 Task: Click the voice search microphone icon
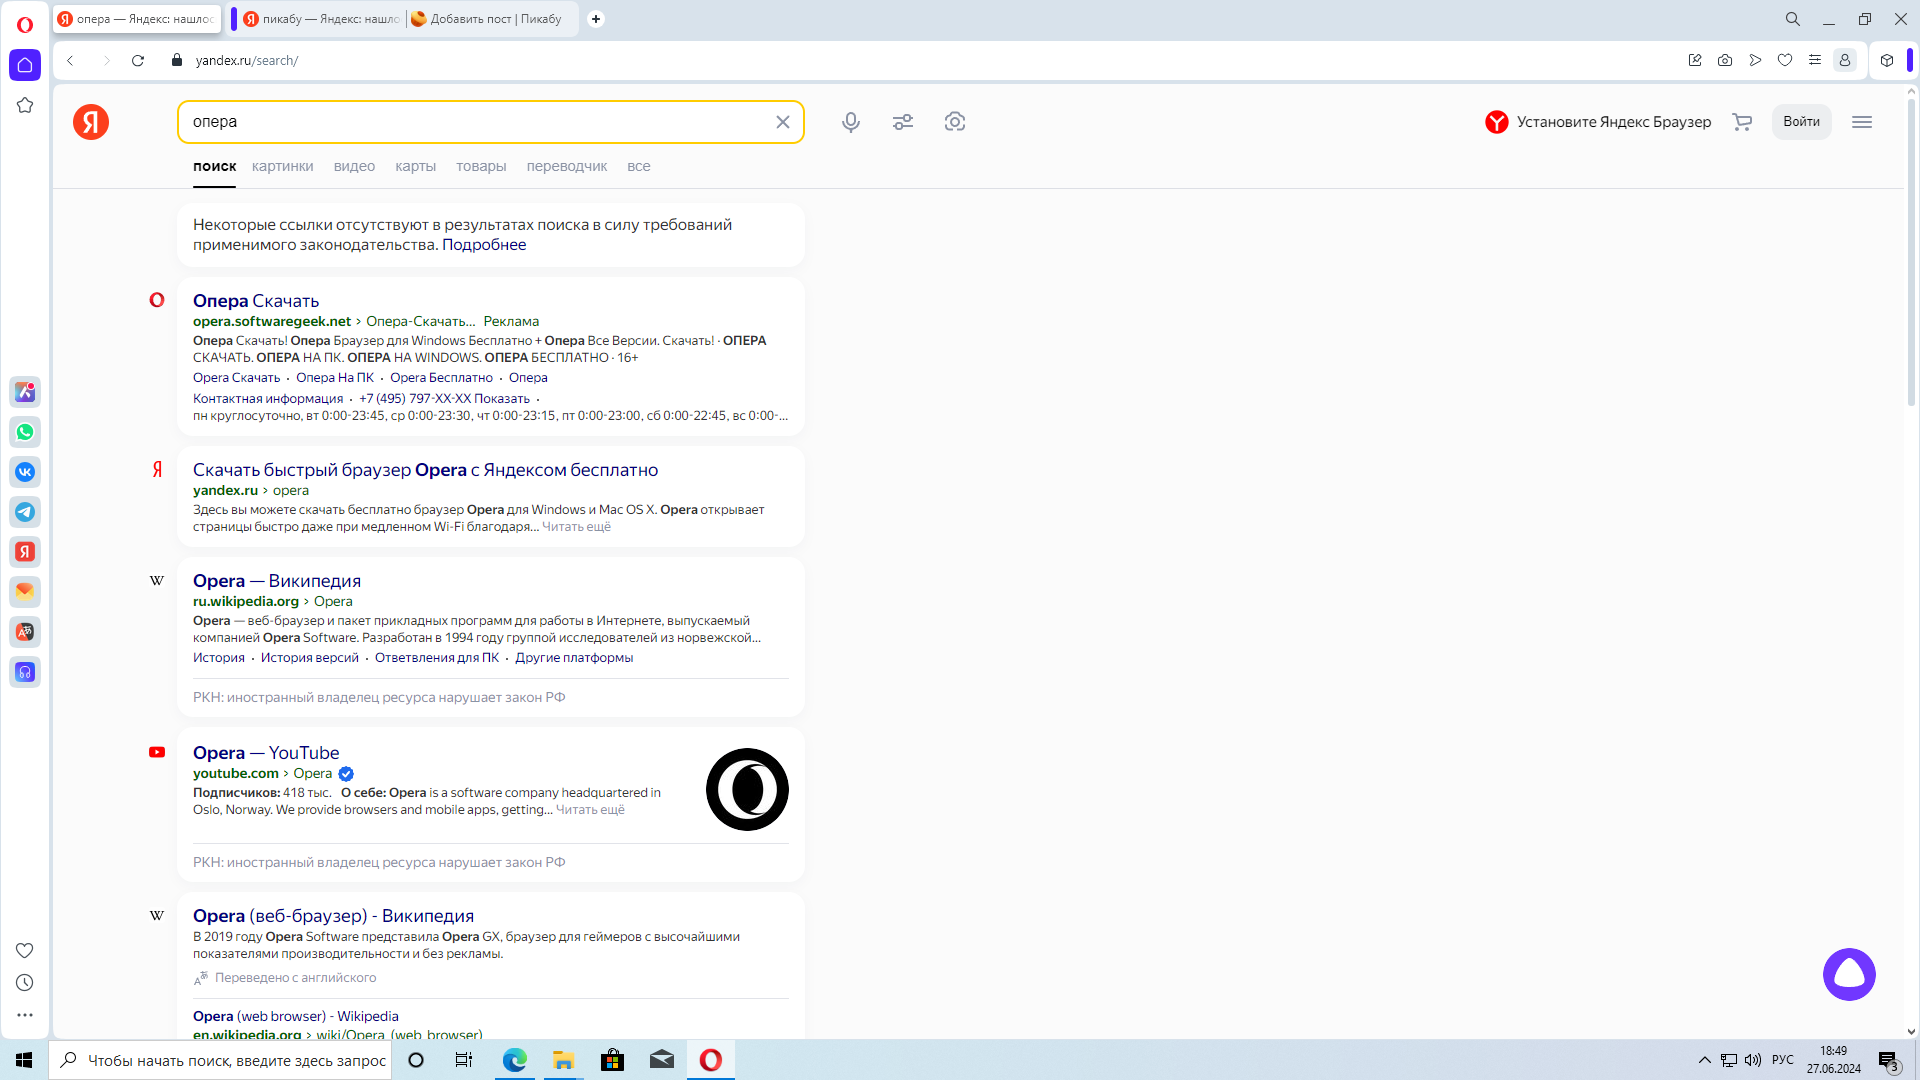[851, 122]
